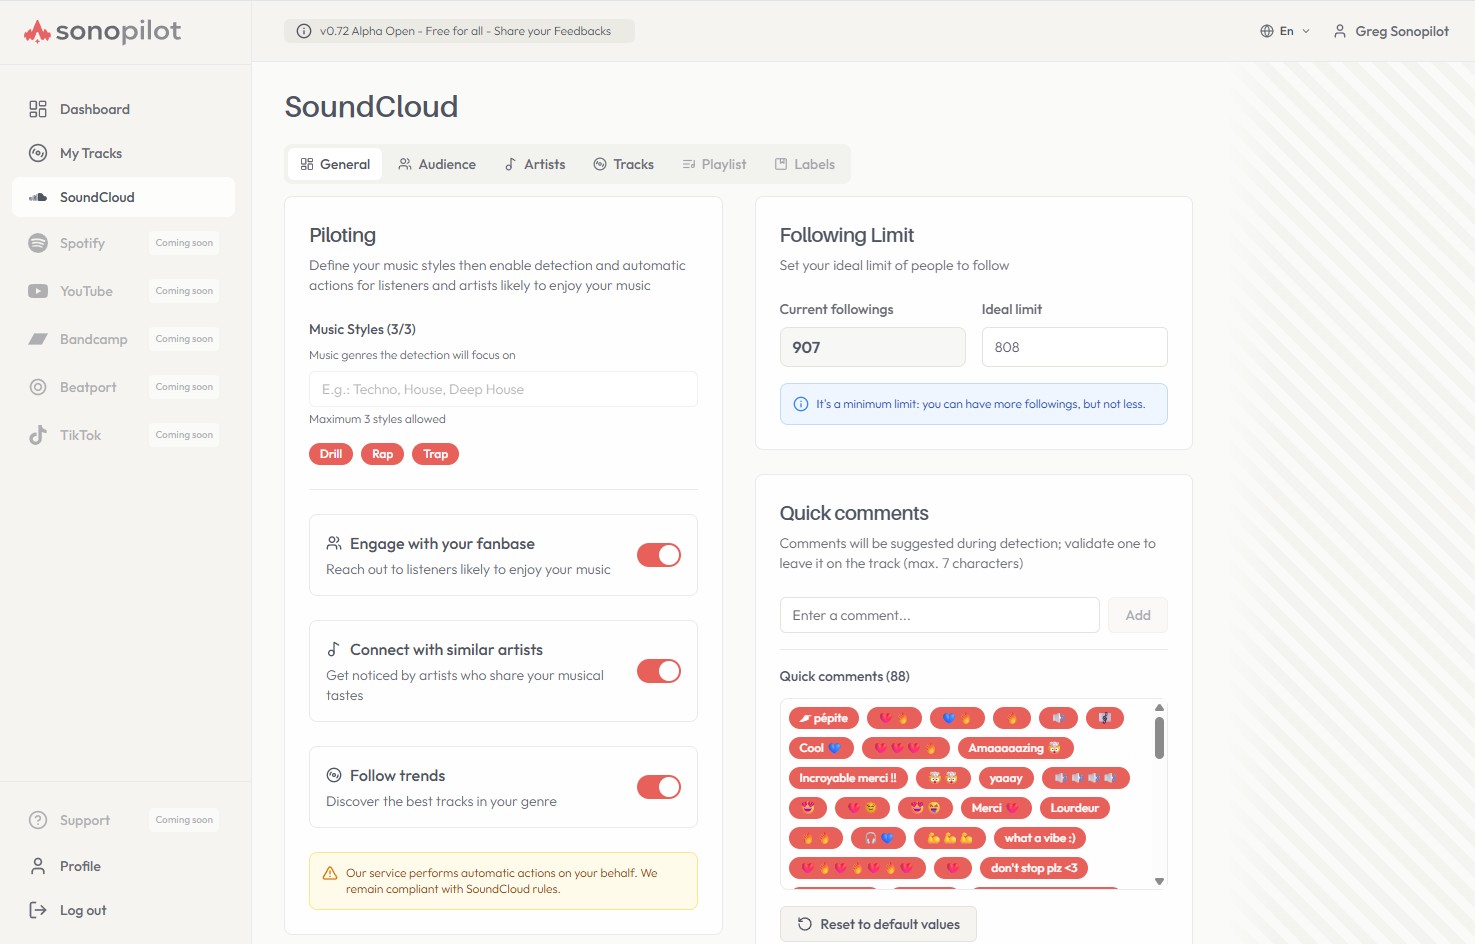The image size is (1475, 944).
Task: Click the Beatport sidebar icon
Action: pos(37,387)
